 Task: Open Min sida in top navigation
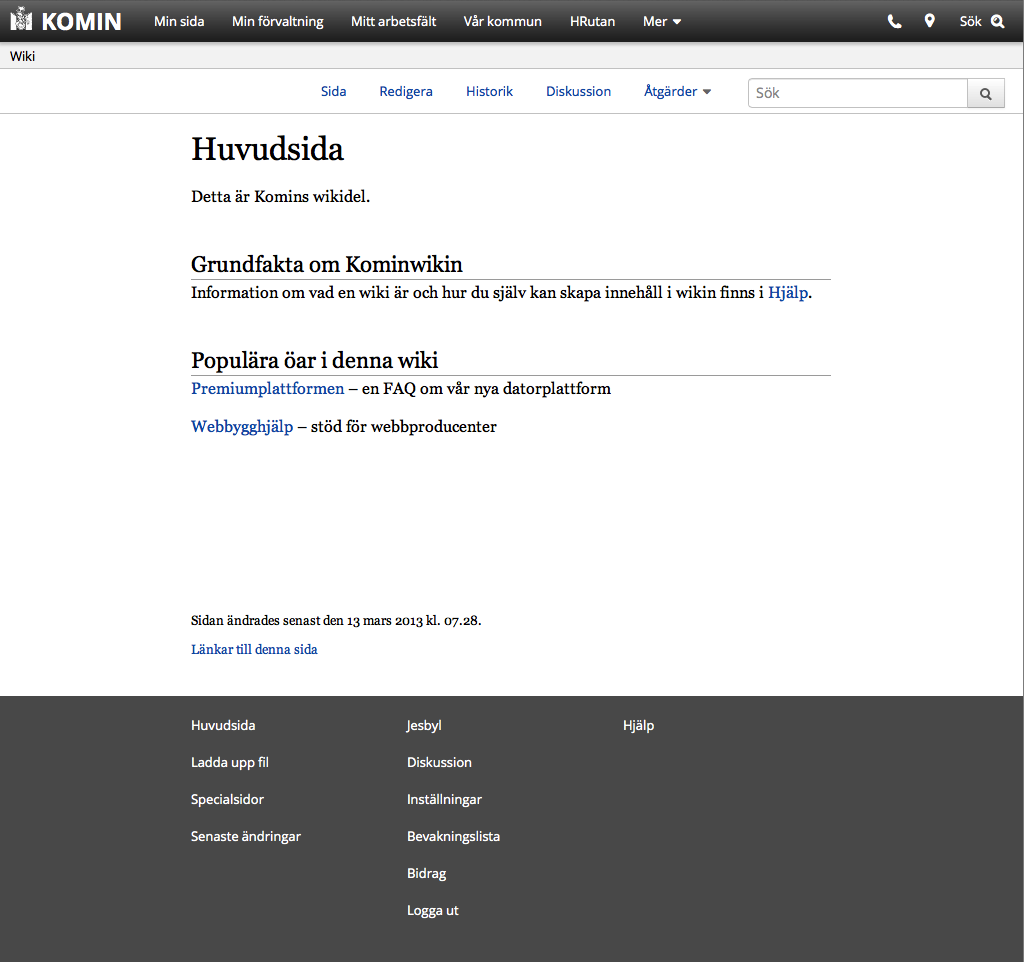pyautogui.click(x=179, y=21)
